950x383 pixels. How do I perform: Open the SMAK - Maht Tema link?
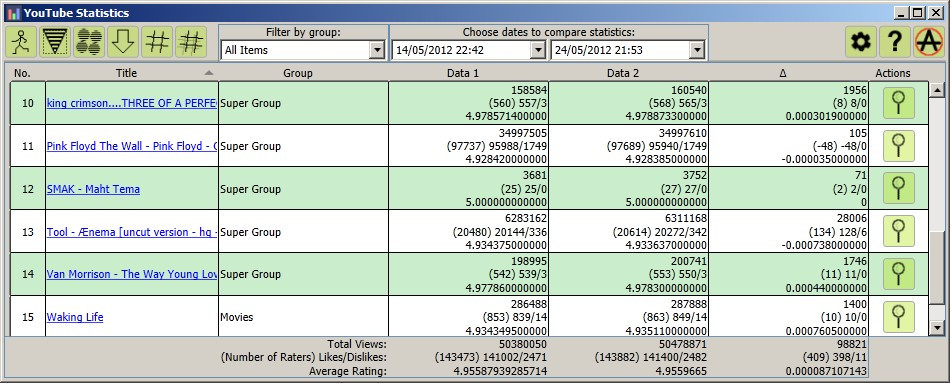click(93, 189)
